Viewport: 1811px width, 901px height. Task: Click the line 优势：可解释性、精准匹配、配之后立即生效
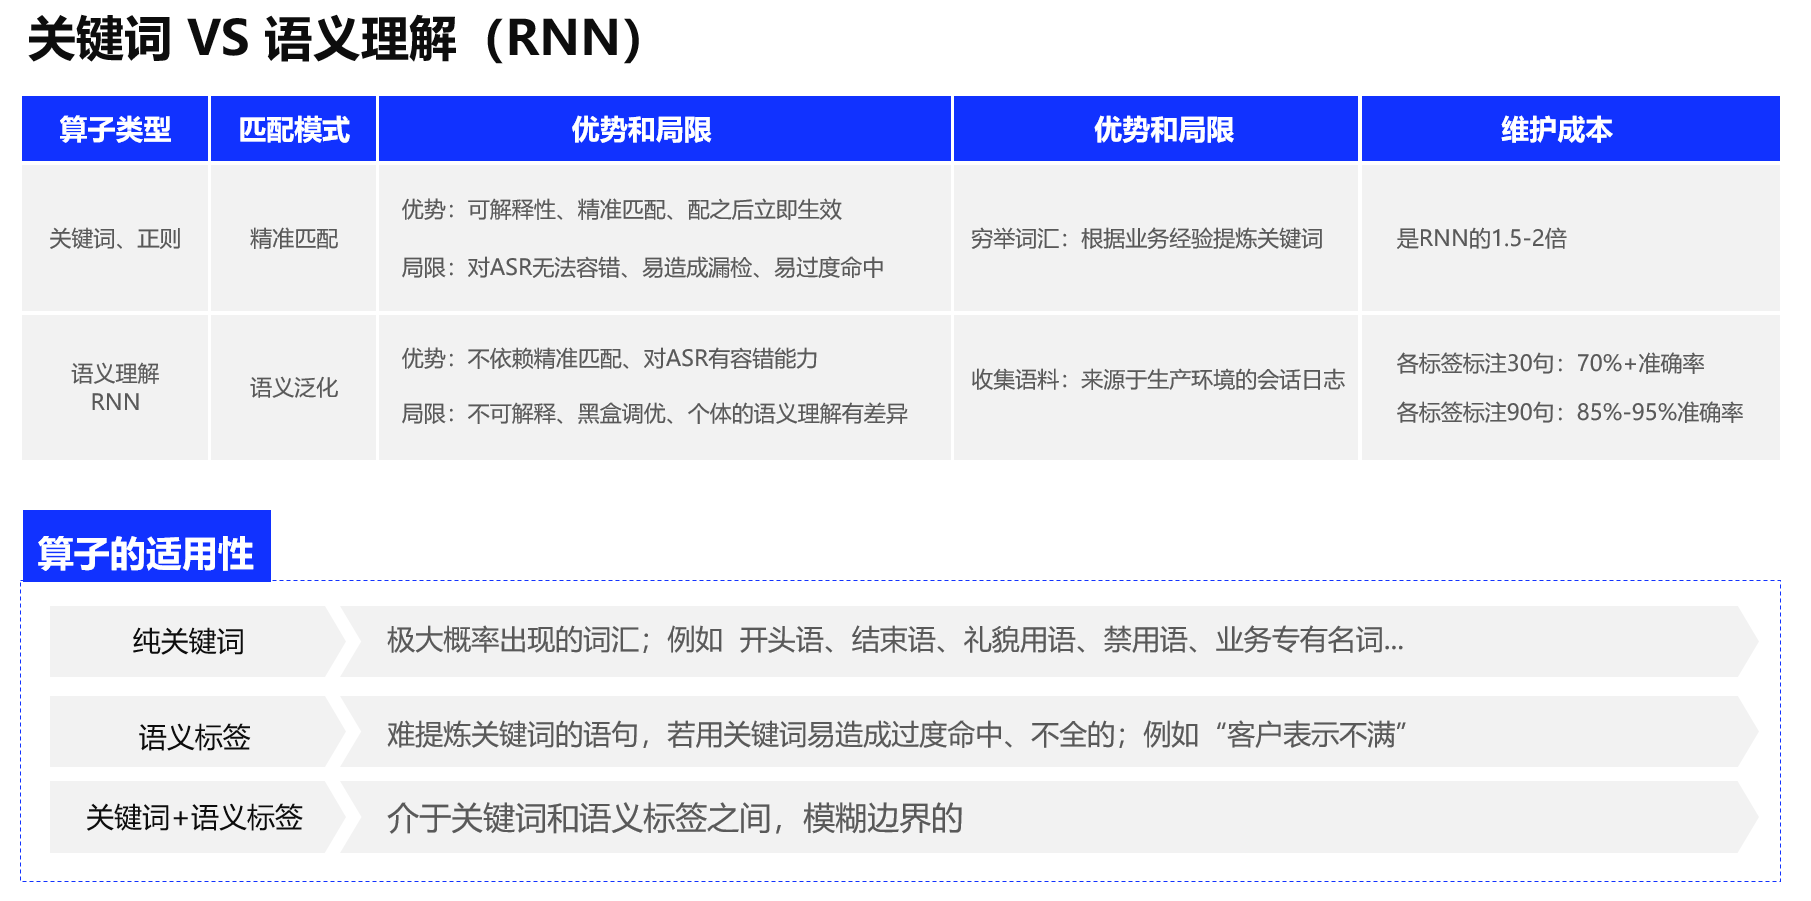point(621,209)
